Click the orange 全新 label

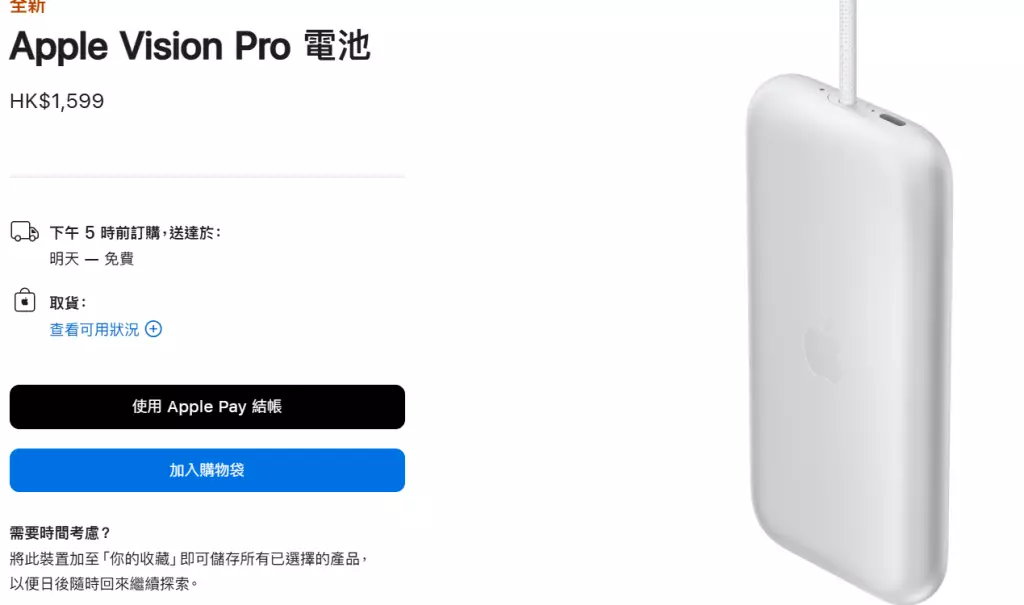(x=27, y=7)
